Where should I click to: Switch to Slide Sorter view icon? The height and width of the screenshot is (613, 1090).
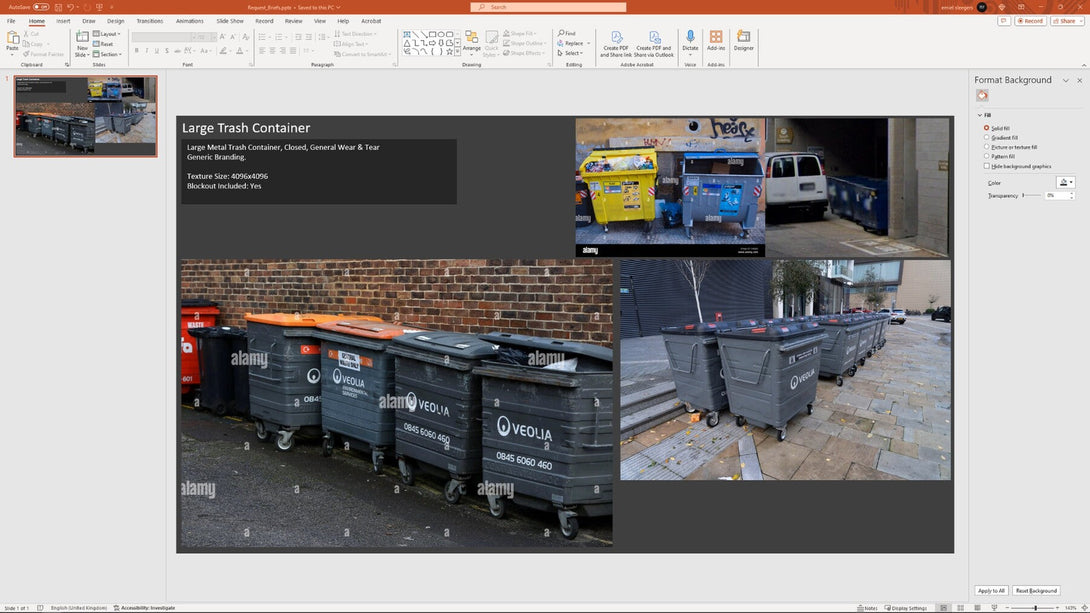tap(960, 608)
